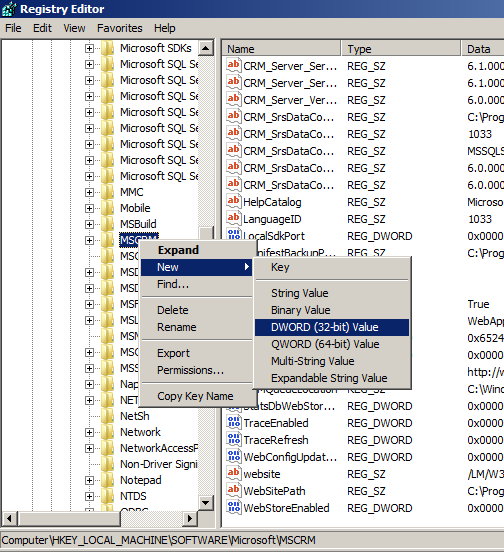Expand the Notepad tree node

[89, 480]
